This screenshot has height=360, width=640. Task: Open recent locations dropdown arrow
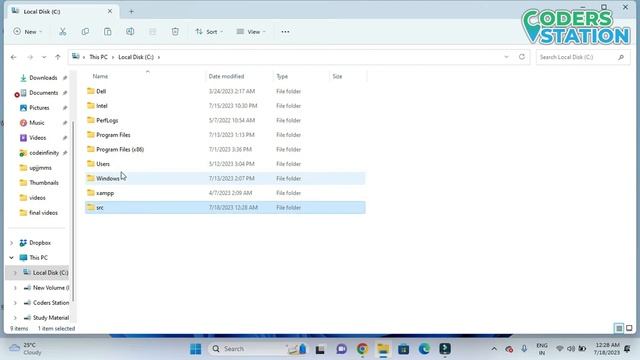(x=44, y=57)
